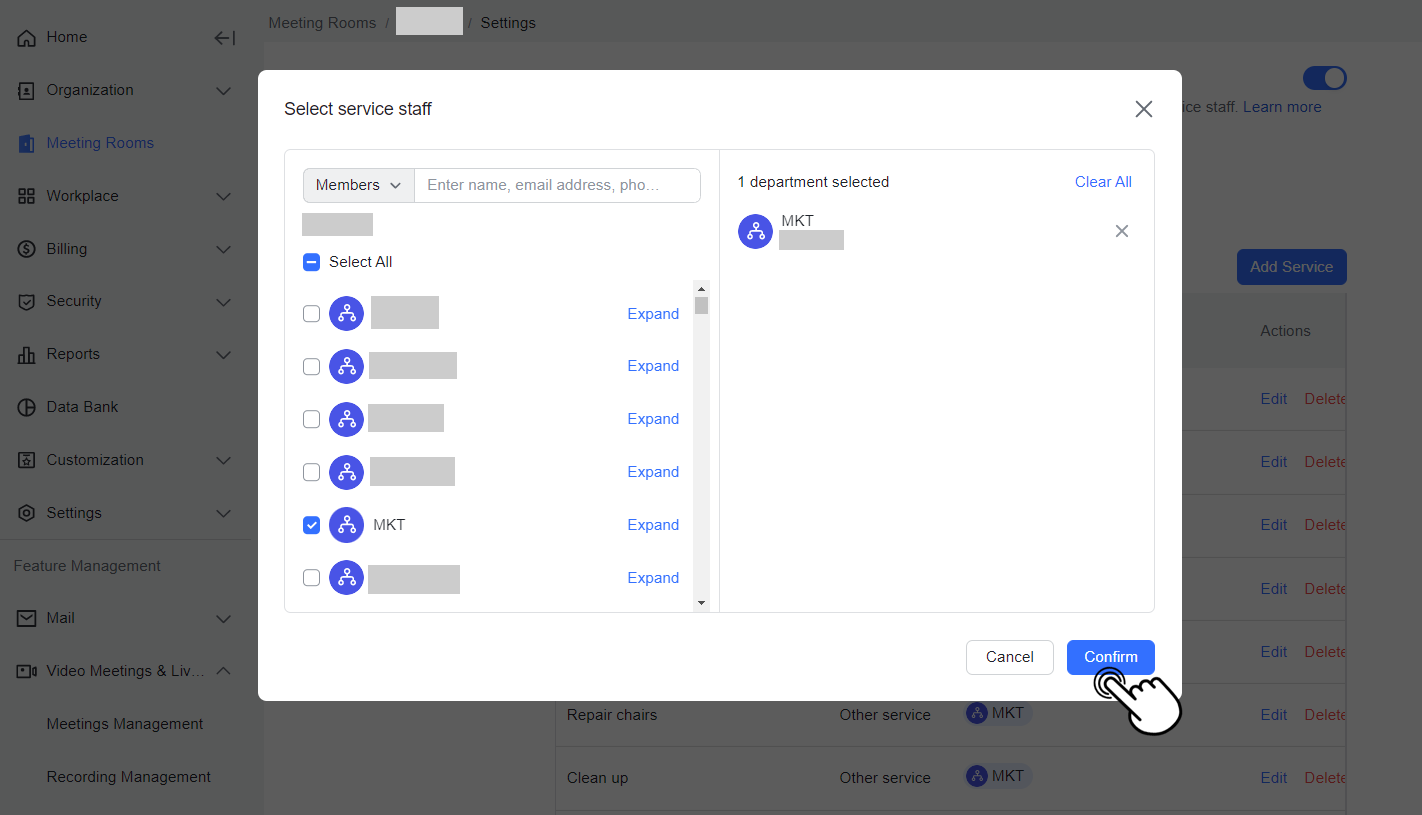The height and width of the screenshot is (815, 1422).
Task: Open the Members dropdown
Action: point(359,185)
